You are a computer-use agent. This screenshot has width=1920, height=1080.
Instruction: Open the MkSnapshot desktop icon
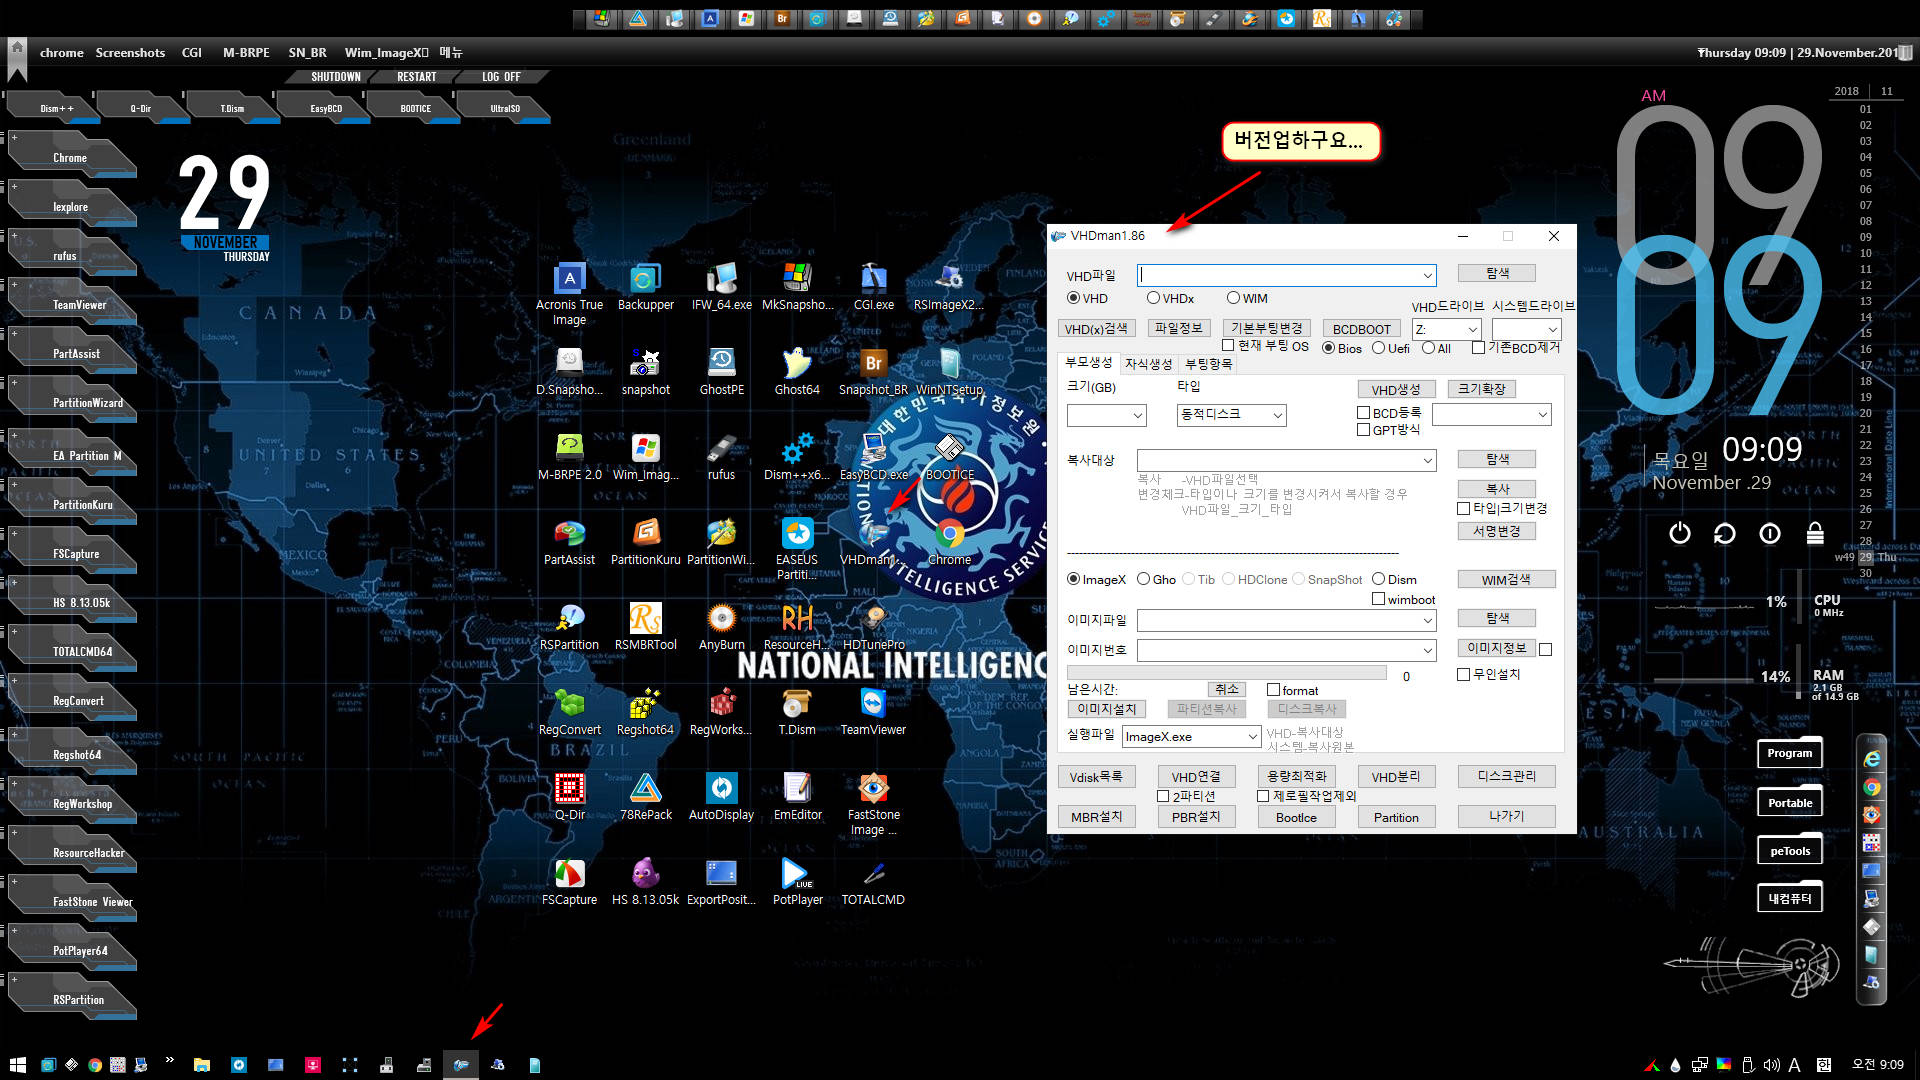click(x=797, y=286)
